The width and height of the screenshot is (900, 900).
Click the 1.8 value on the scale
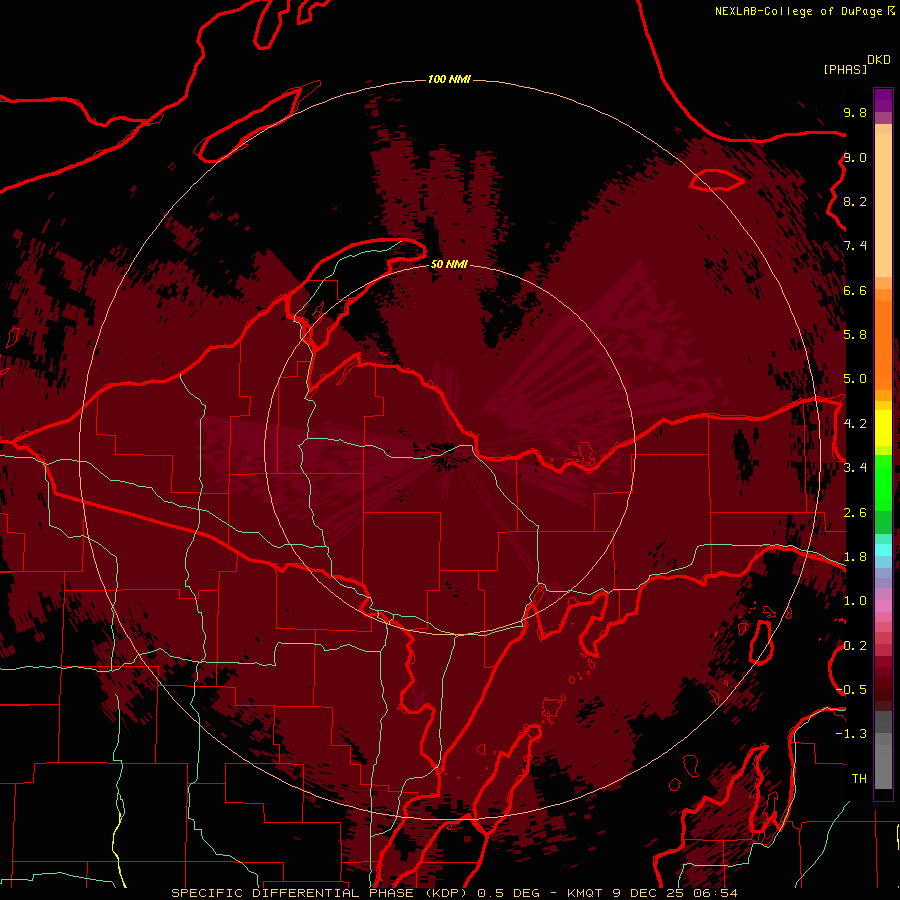pyautogui.click(x=855, y=557)
